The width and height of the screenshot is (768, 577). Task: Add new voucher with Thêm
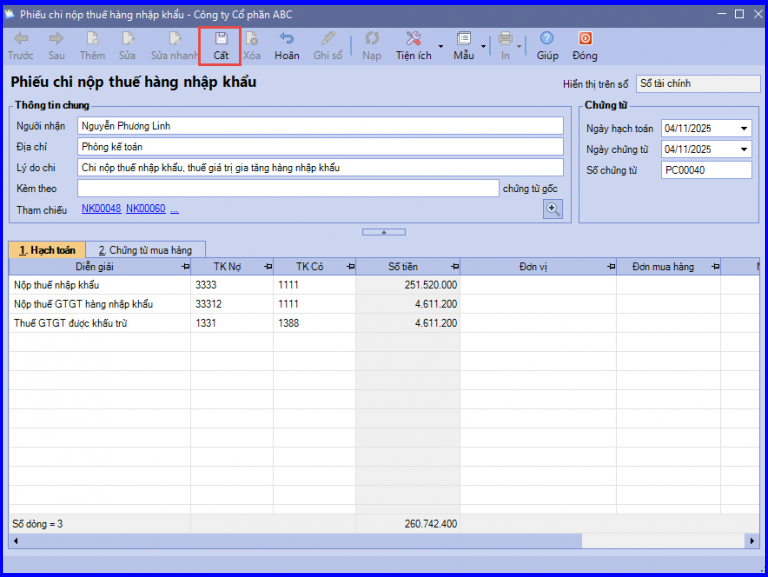pyautogui.click(x=92, y=46)
